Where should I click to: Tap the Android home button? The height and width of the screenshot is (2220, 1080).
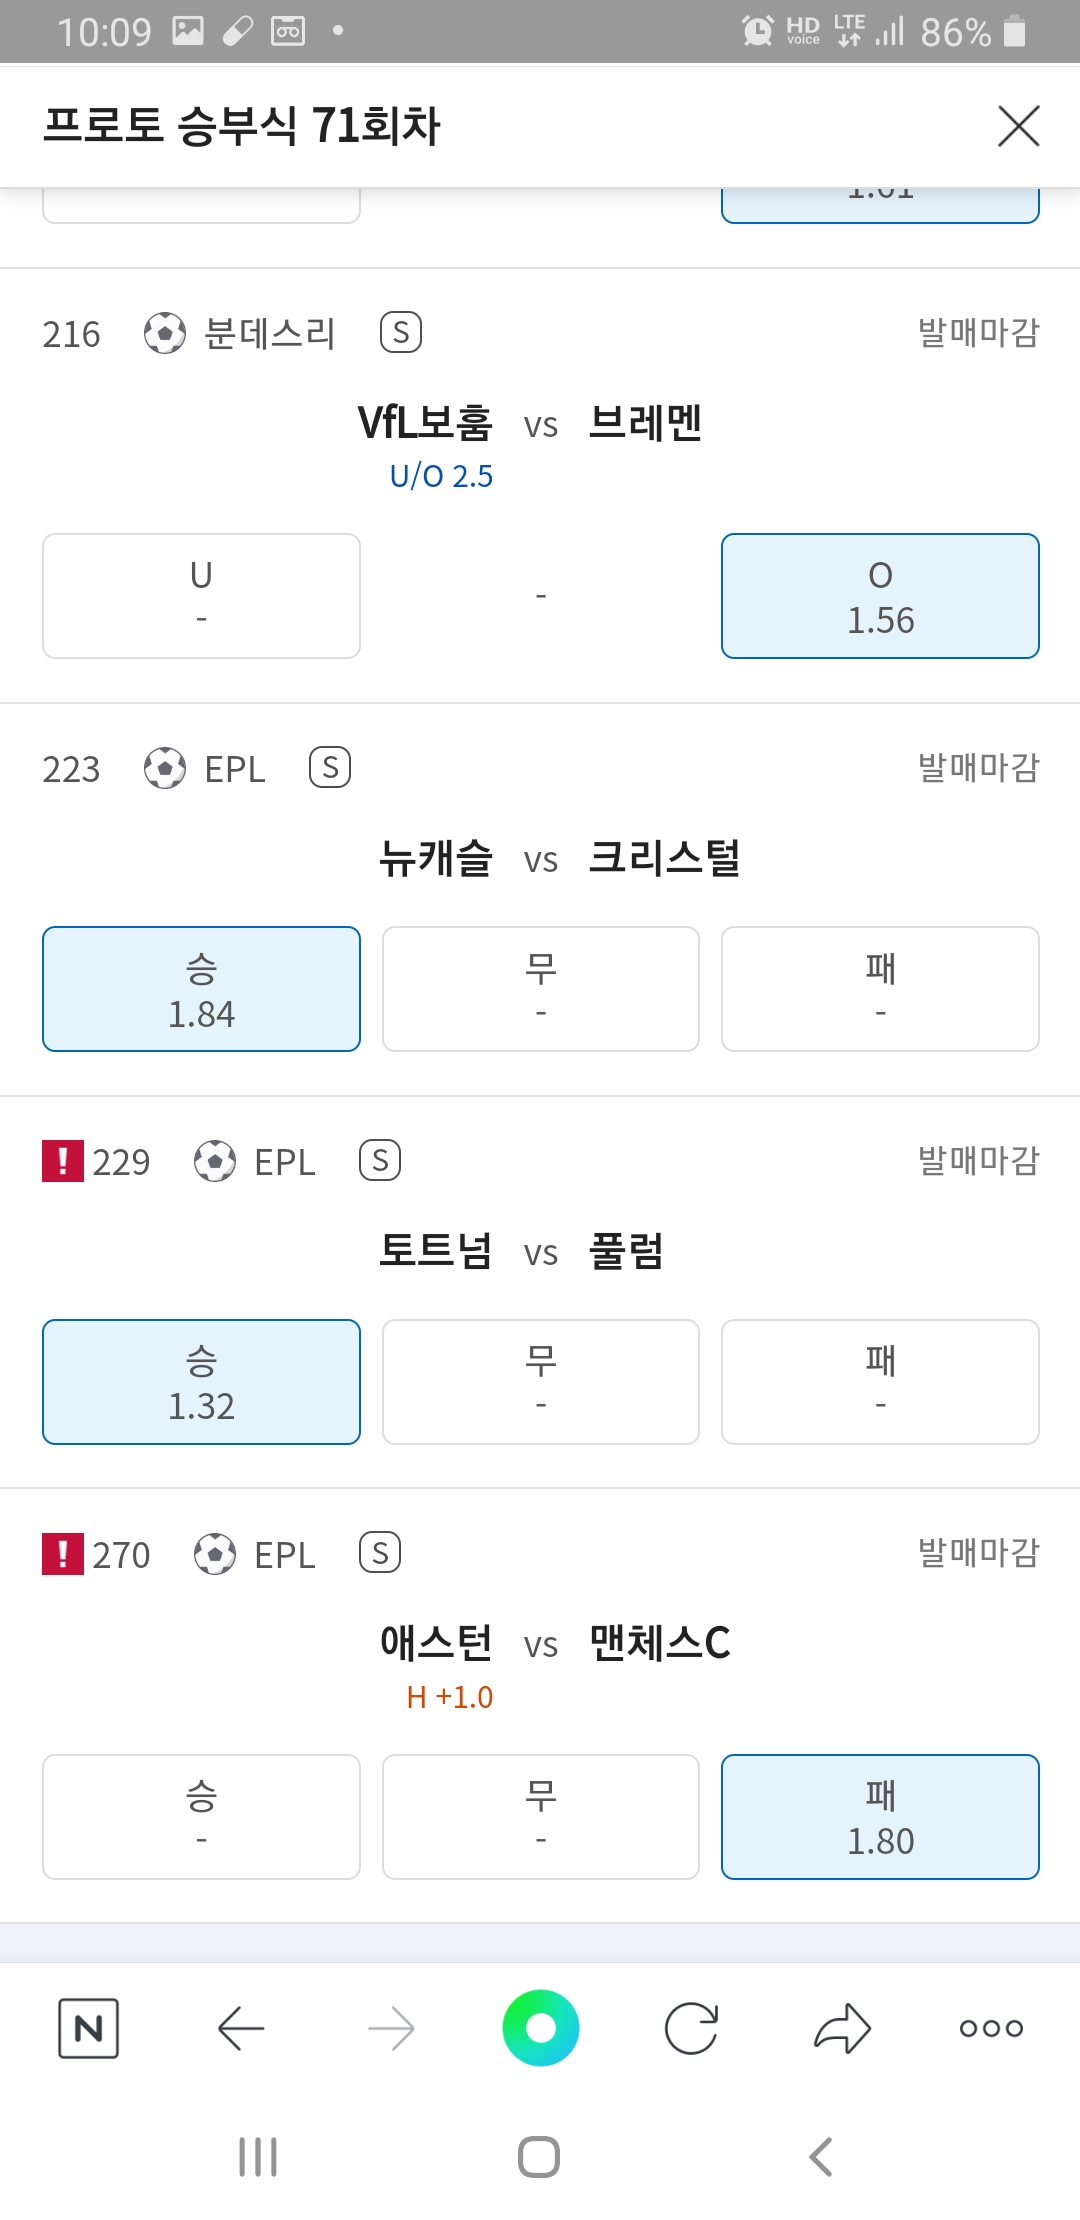[x=539, y=2157]
